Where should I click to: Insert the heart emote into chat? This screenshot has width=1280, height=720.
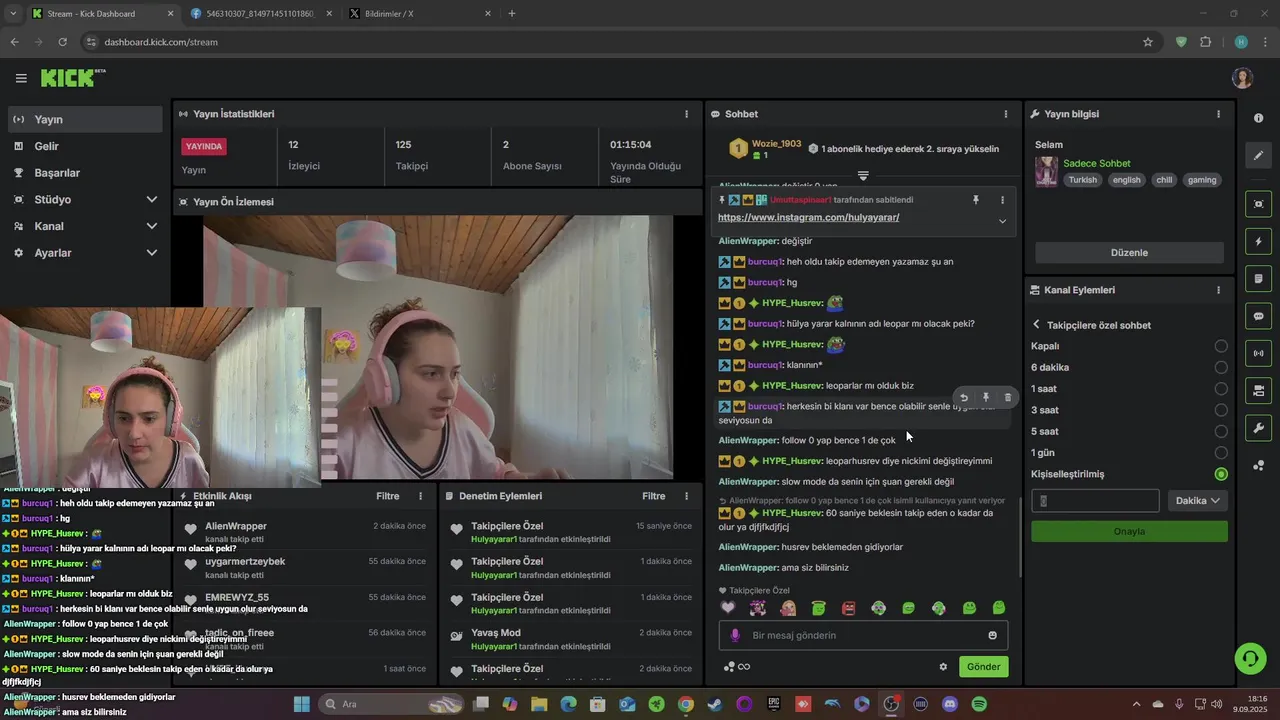(x=728, y=608)
